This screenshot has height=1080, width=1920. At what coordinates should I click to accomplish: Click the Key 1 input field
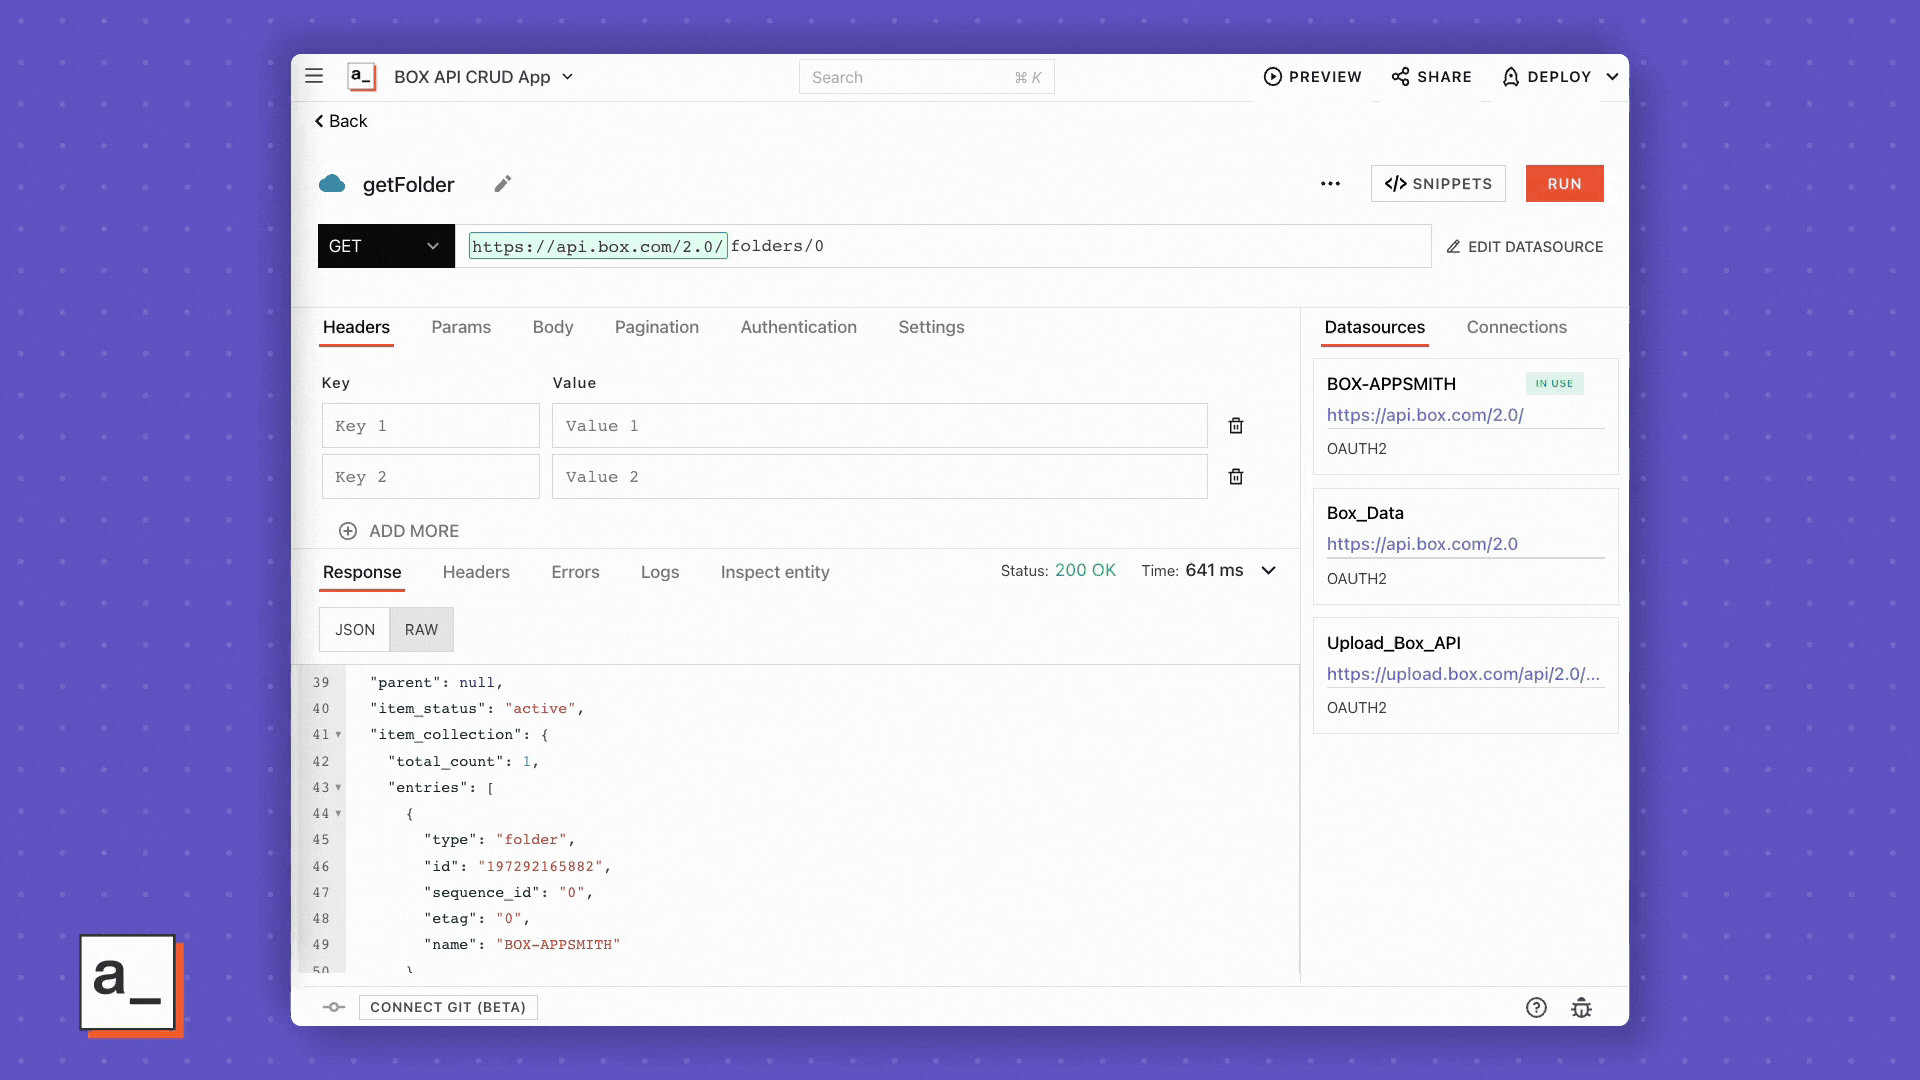pyautogui.click(x=431, y=426)
